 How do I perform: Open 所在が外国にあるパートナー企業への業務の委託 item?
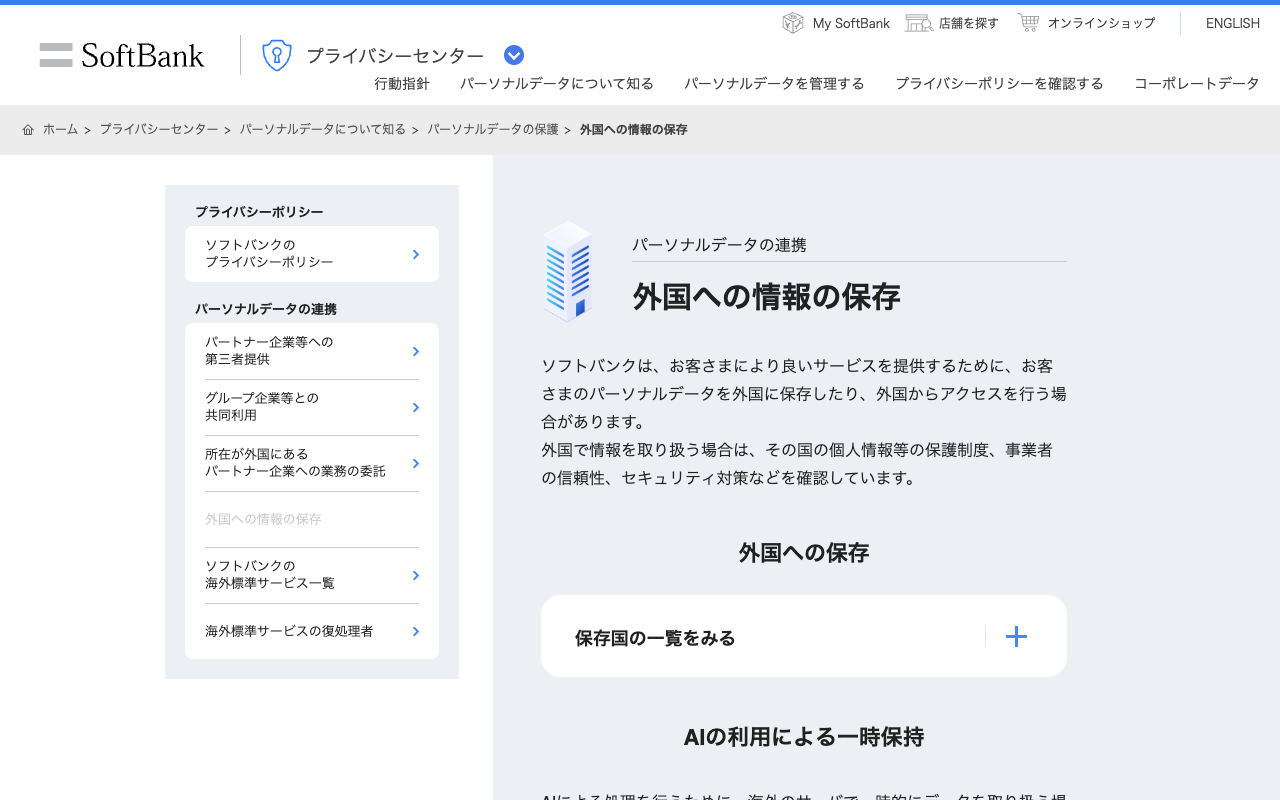pyautogui.click(x=312, y=463)
